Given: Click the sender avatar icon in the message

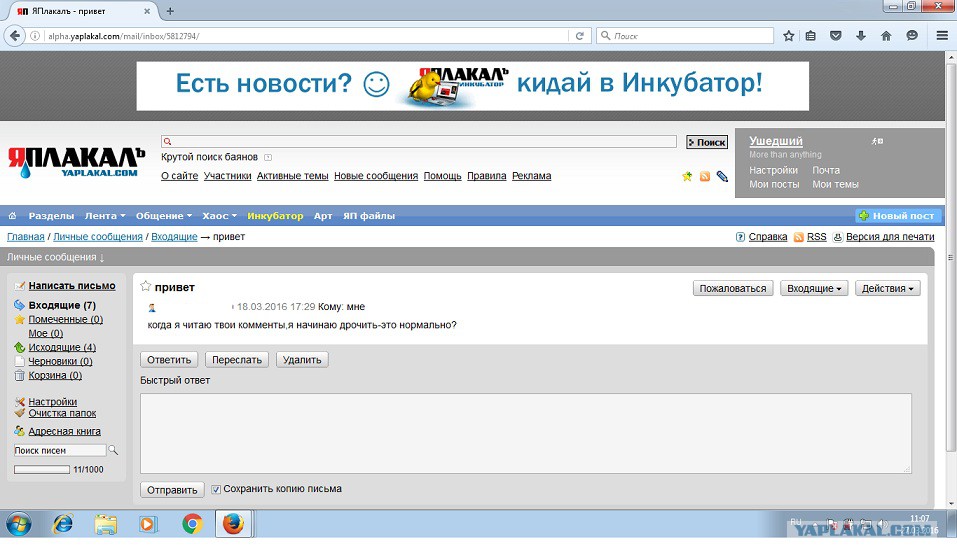Looking at the screenshot, I should point(152,307).
